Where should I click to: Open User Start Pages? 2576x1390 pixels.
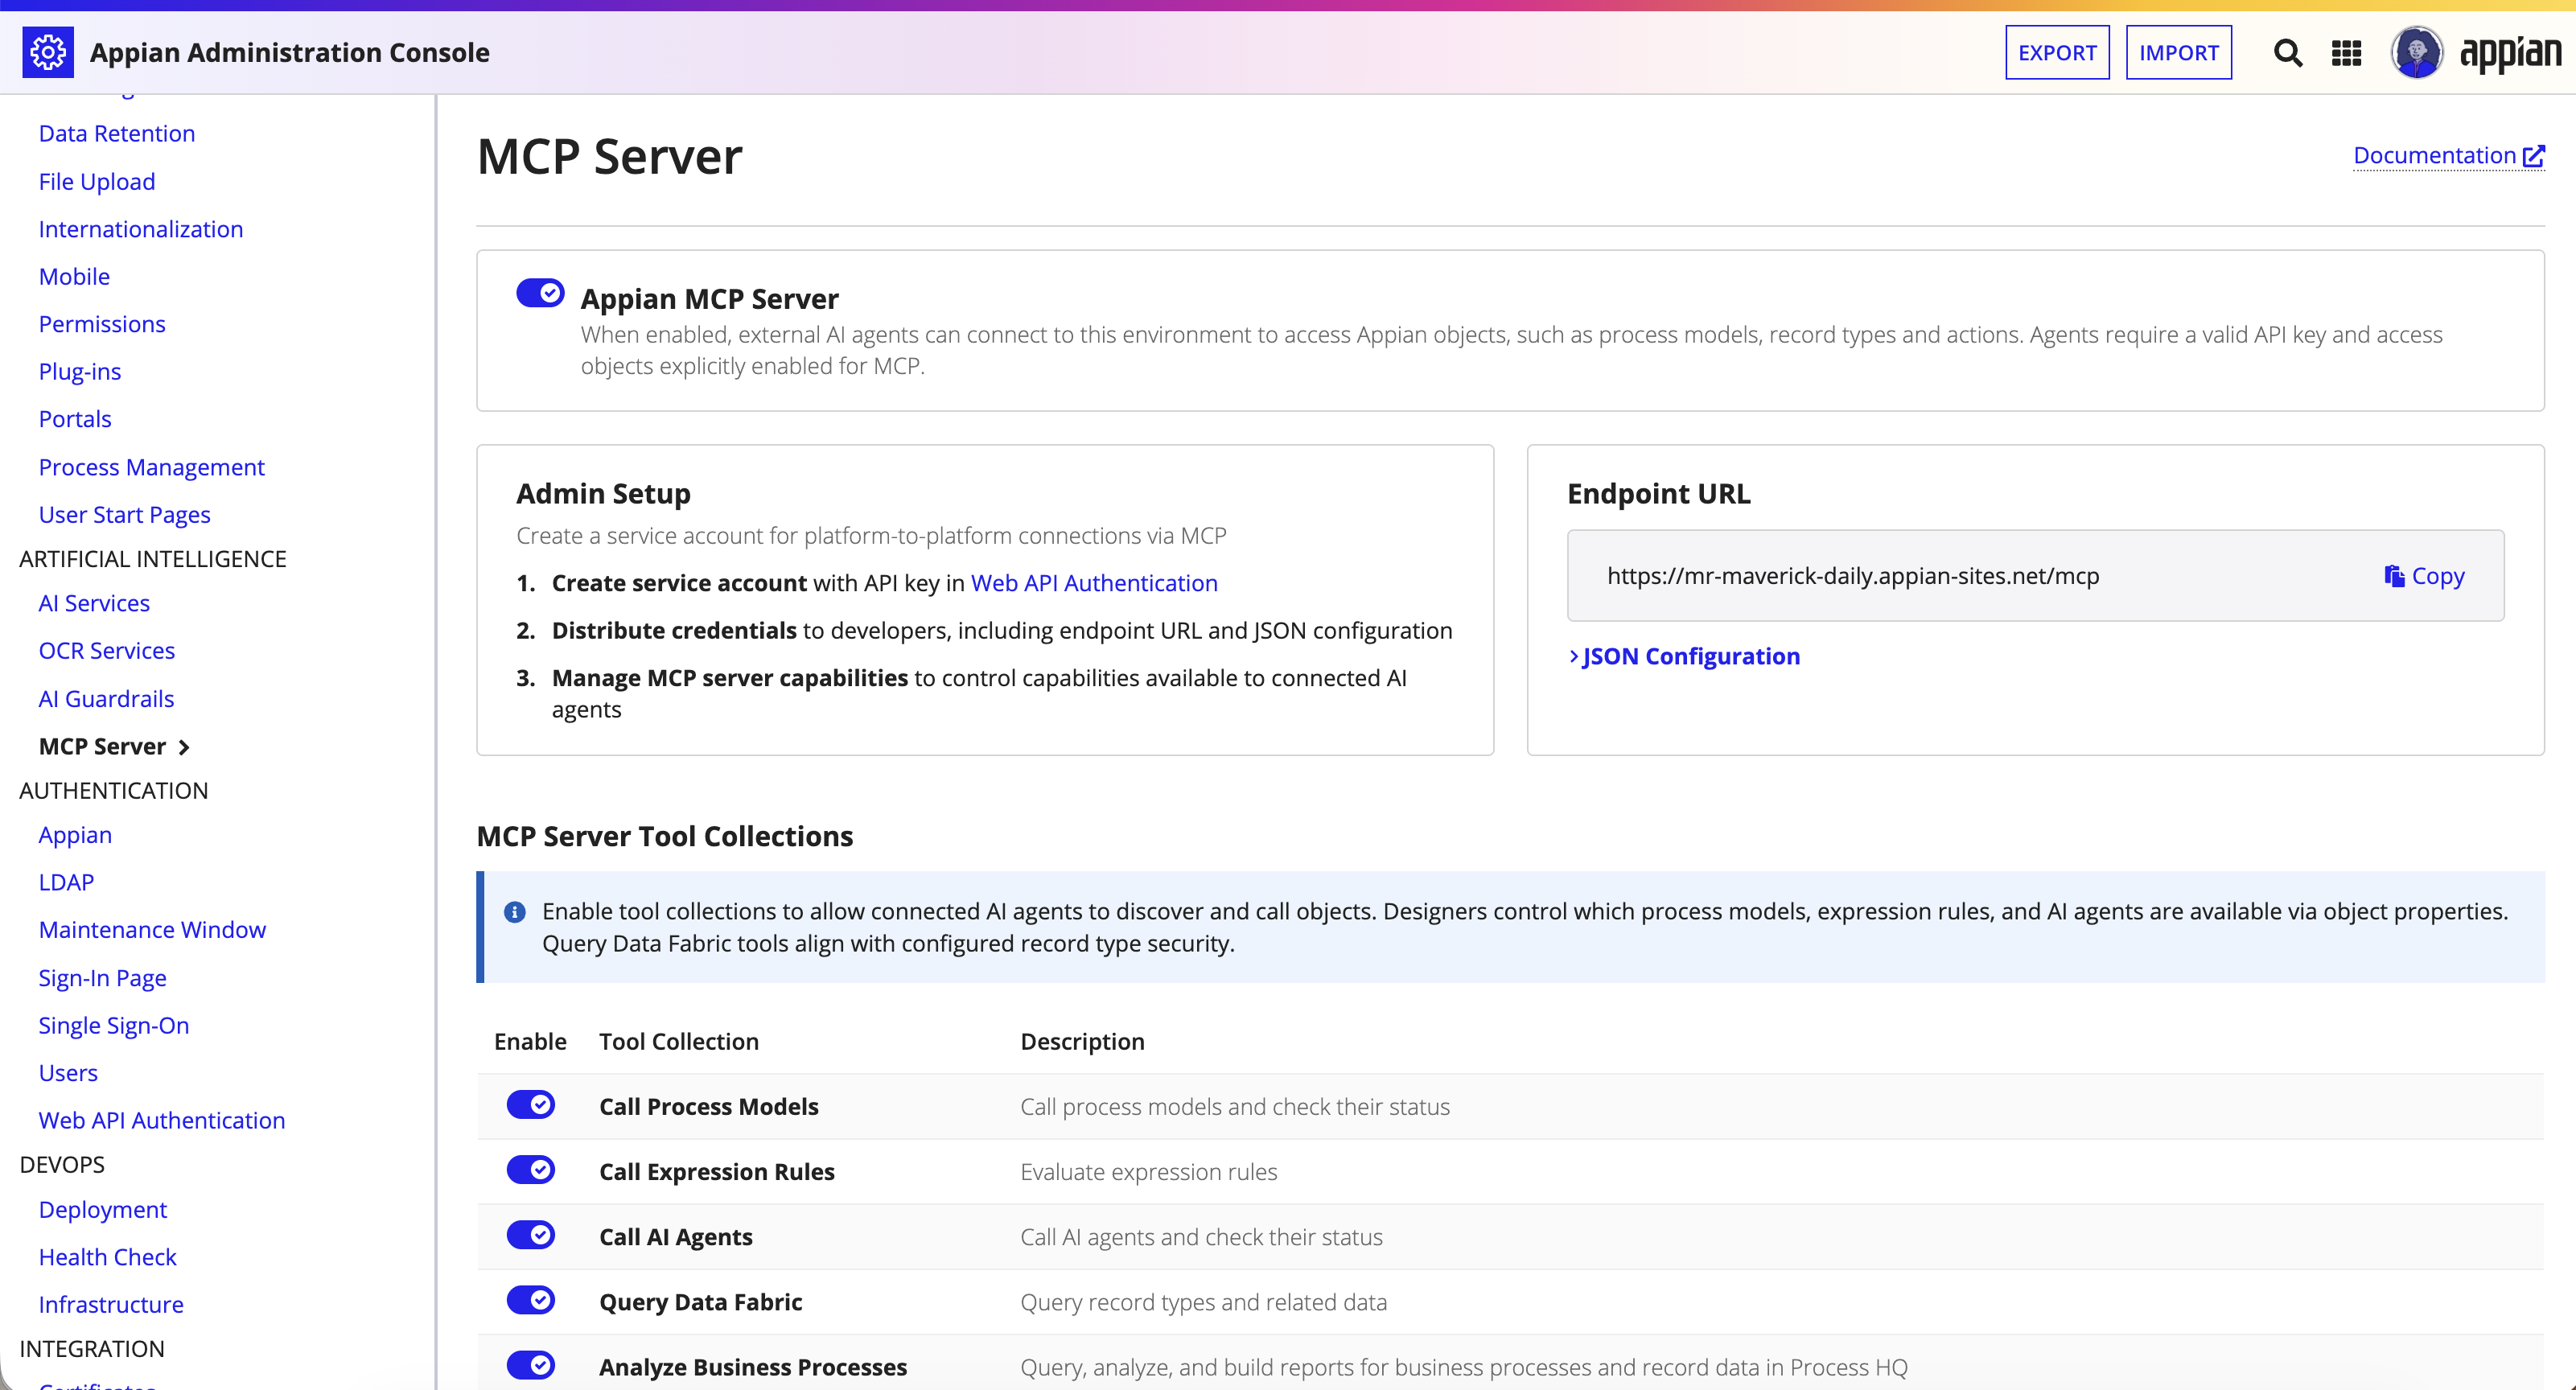125,515
